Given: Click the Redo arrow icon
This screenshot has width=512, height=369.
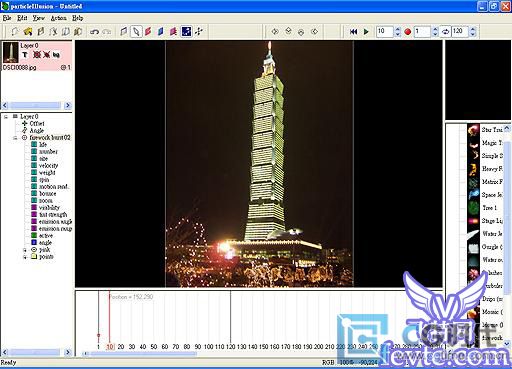Looking at the screenshot, I should coord(107,32).
